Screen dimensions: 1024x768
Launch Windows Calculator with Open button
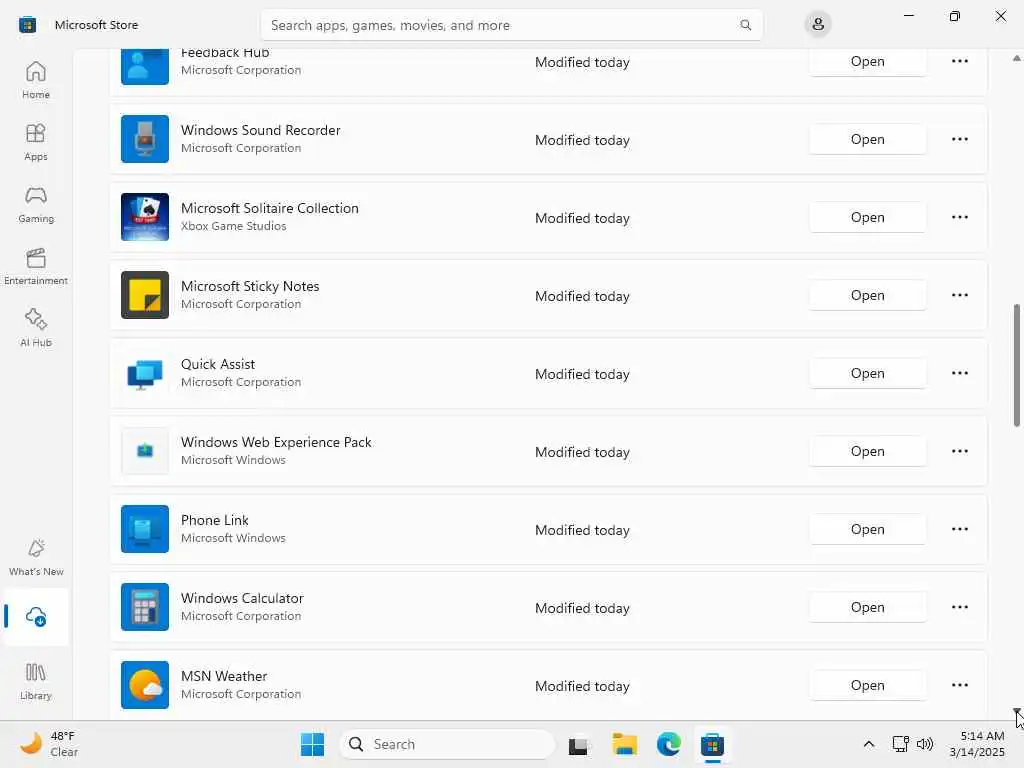(867, 607)
